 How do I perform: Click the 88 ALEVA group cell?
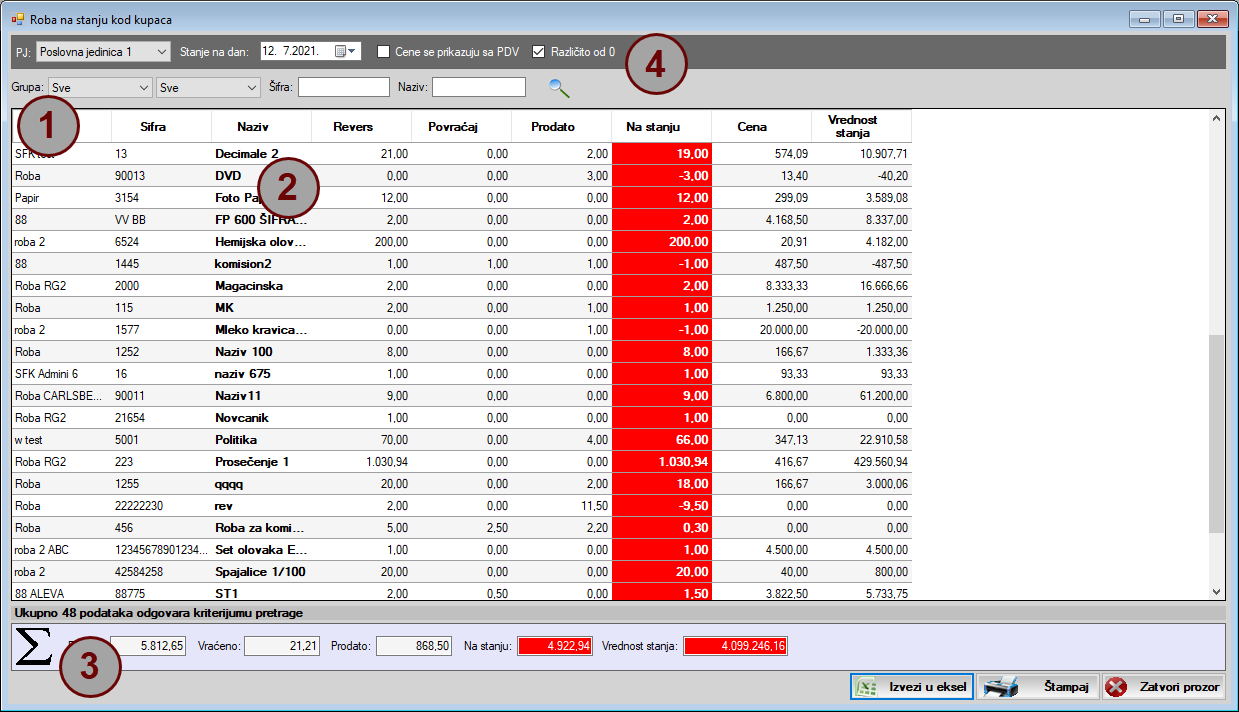click(61, 593)
